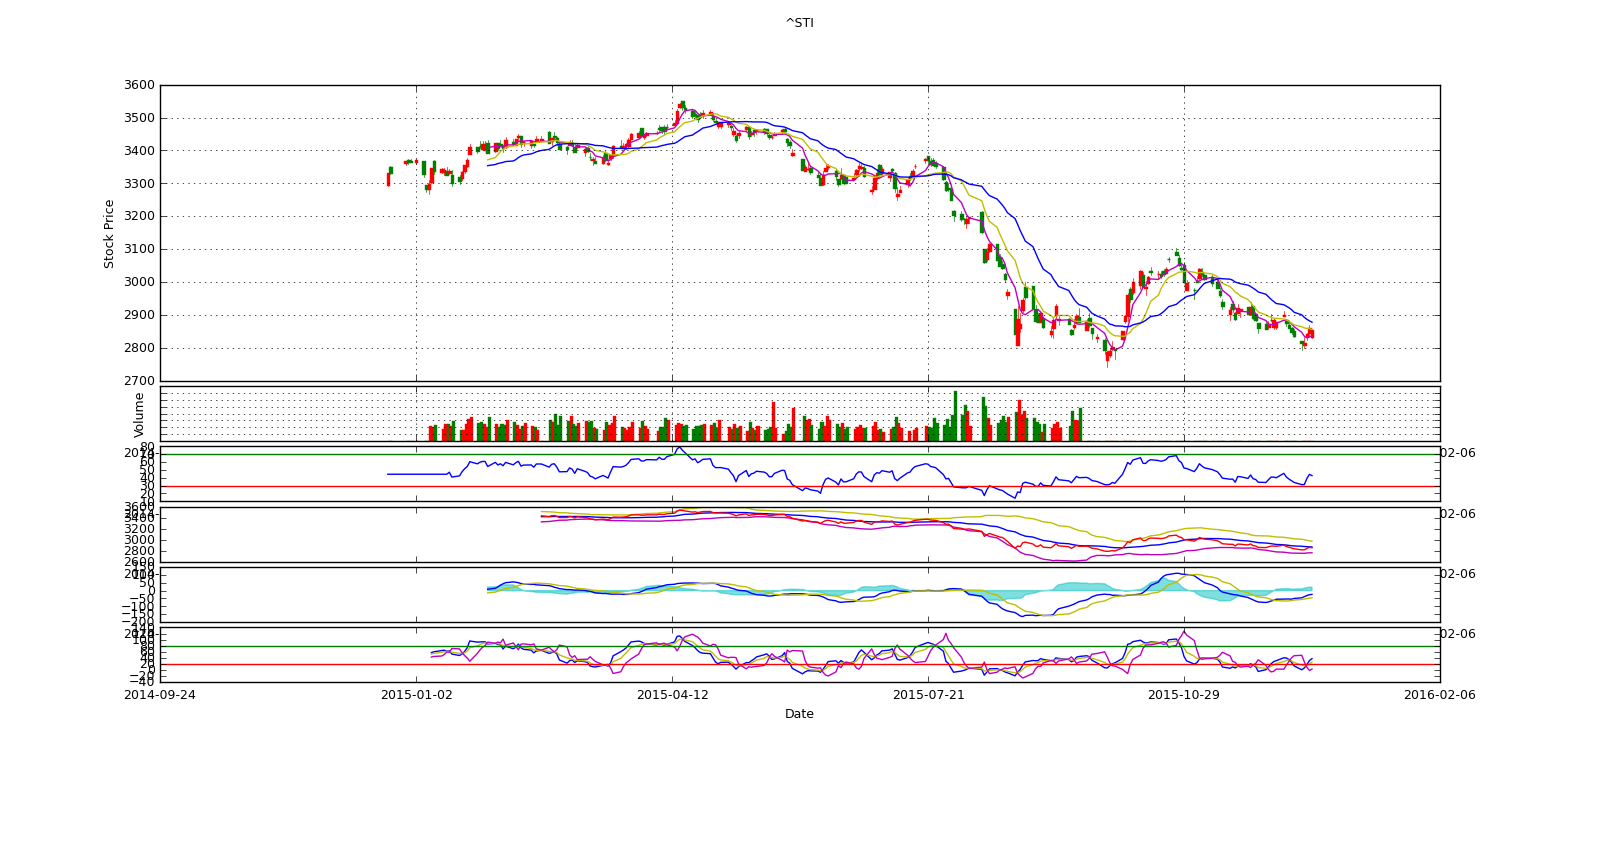Select the 2016-02-06 date tick label
Image resolution: width=1600 pixels, height=853 pixels.
[x=1439, y=695]
